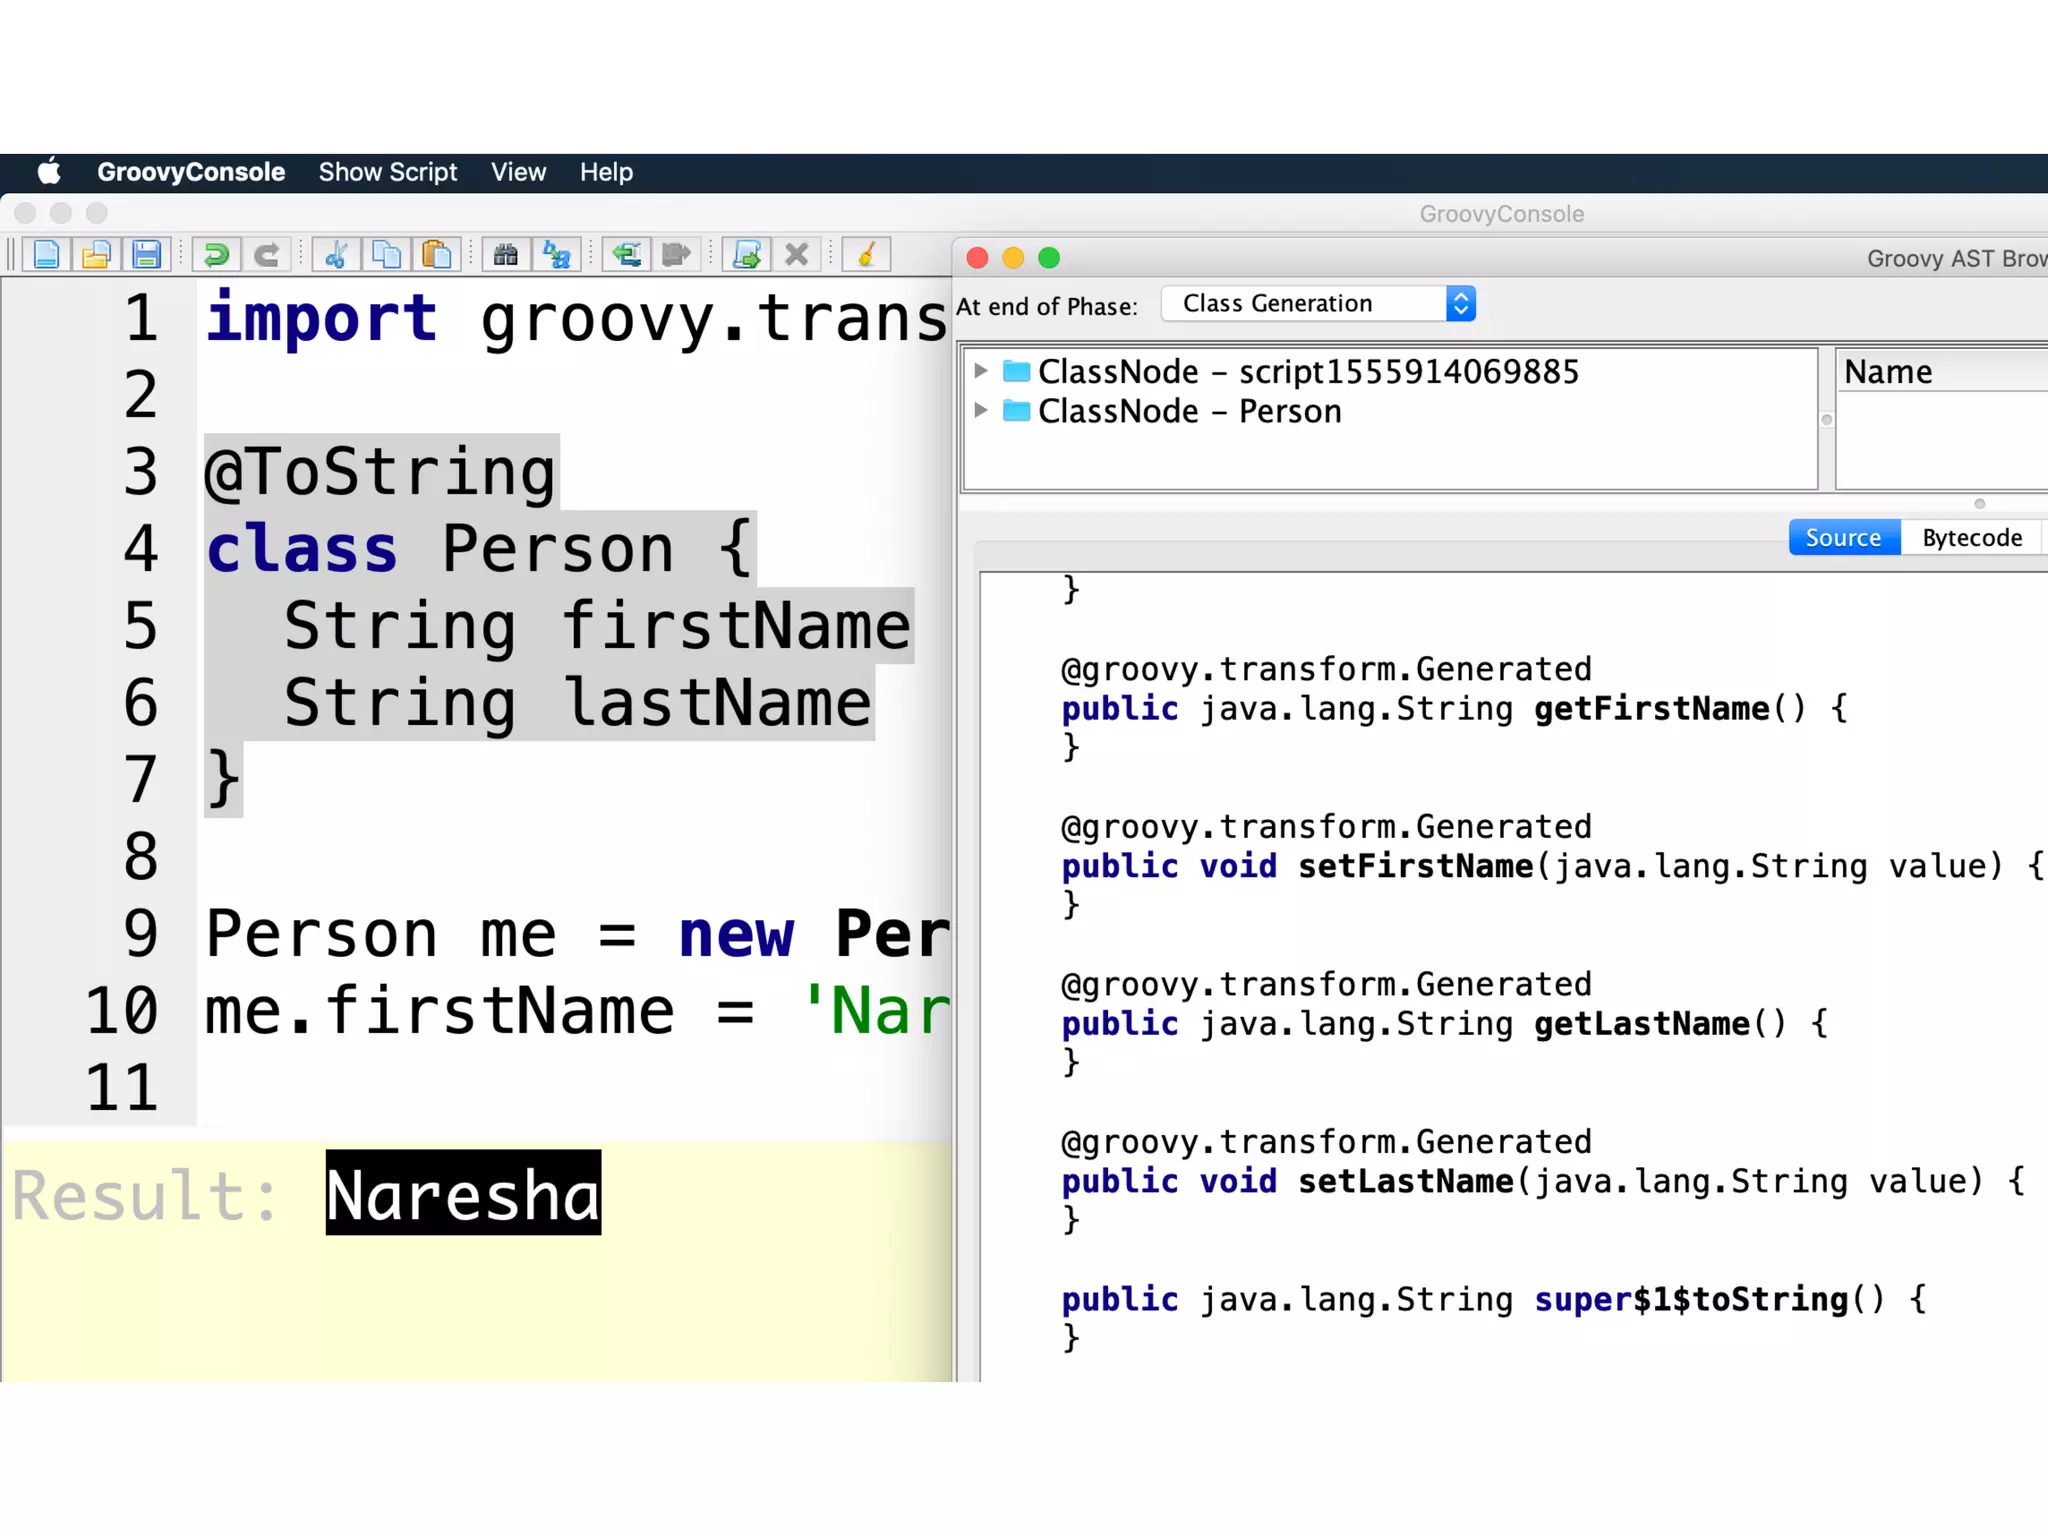
Task: Open the Class Generation phase dropdown
Action: point(1318,304)
